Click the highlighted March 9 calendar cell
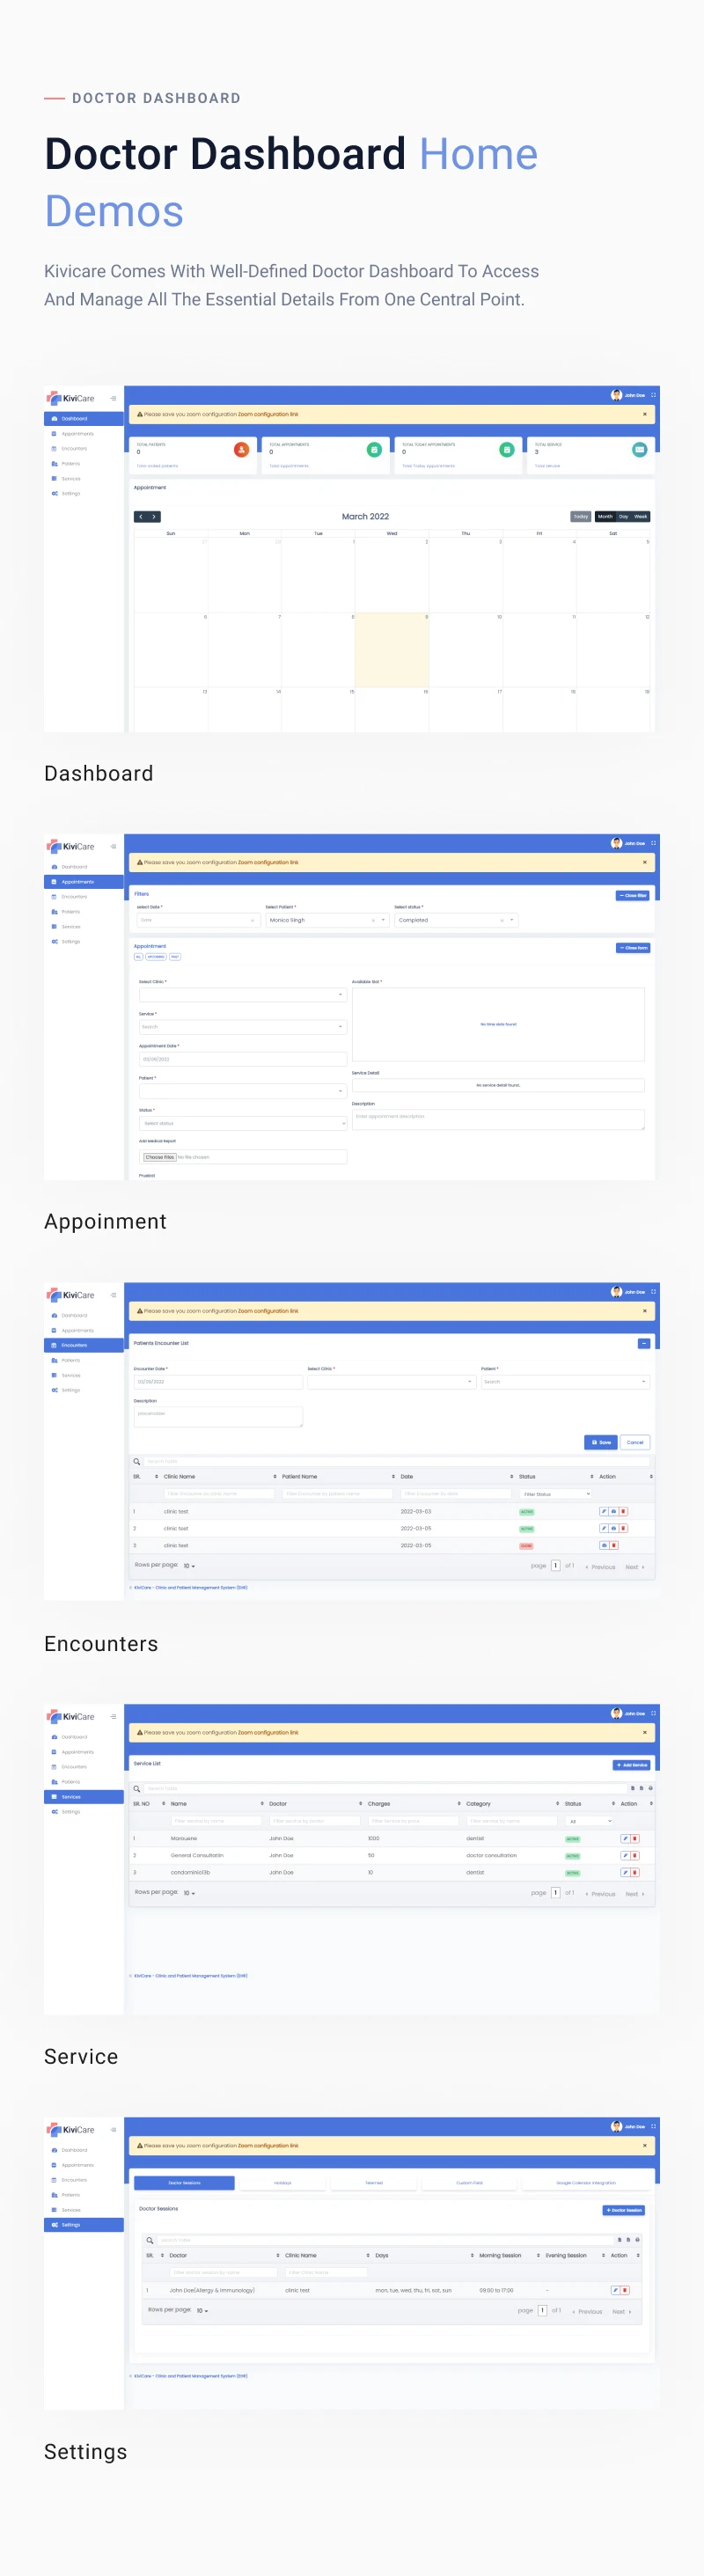The image size is (704, 2576). pos(392,649)
